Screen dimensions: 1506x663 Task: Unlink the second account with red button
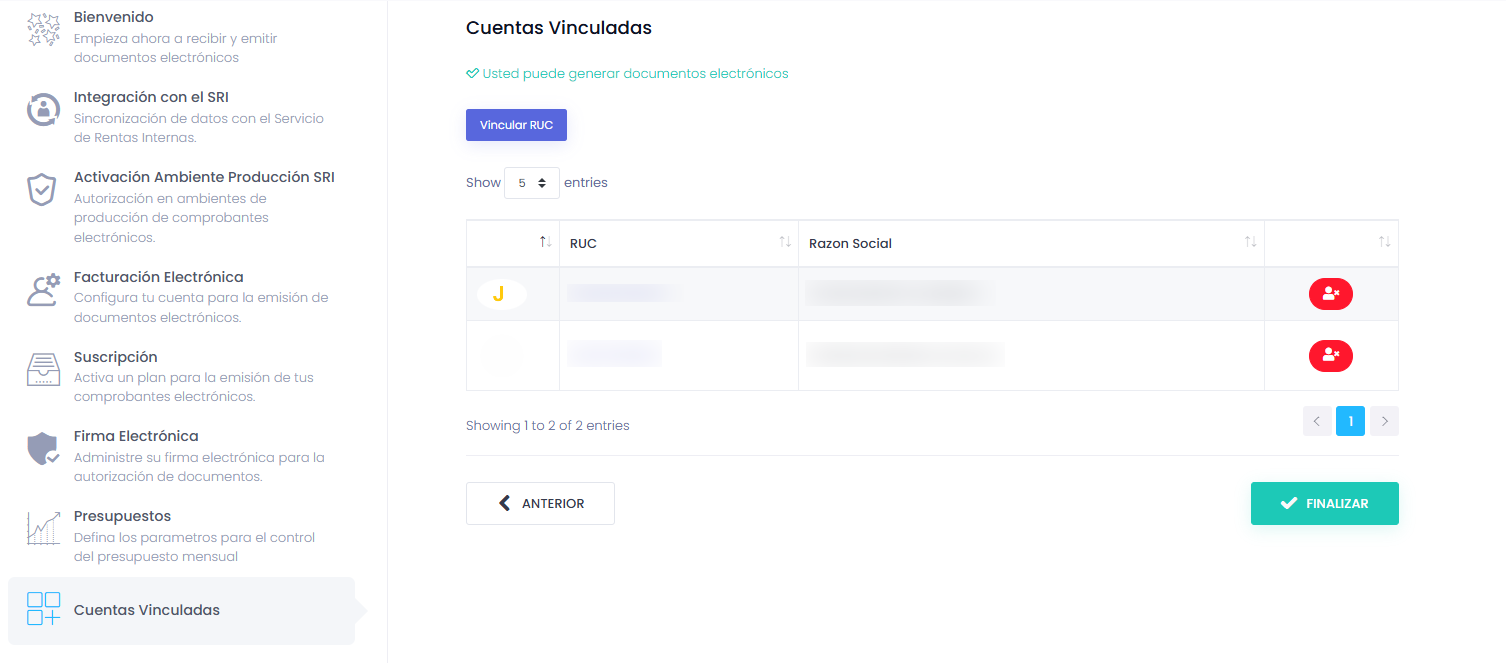click(x=1330, y=355)
